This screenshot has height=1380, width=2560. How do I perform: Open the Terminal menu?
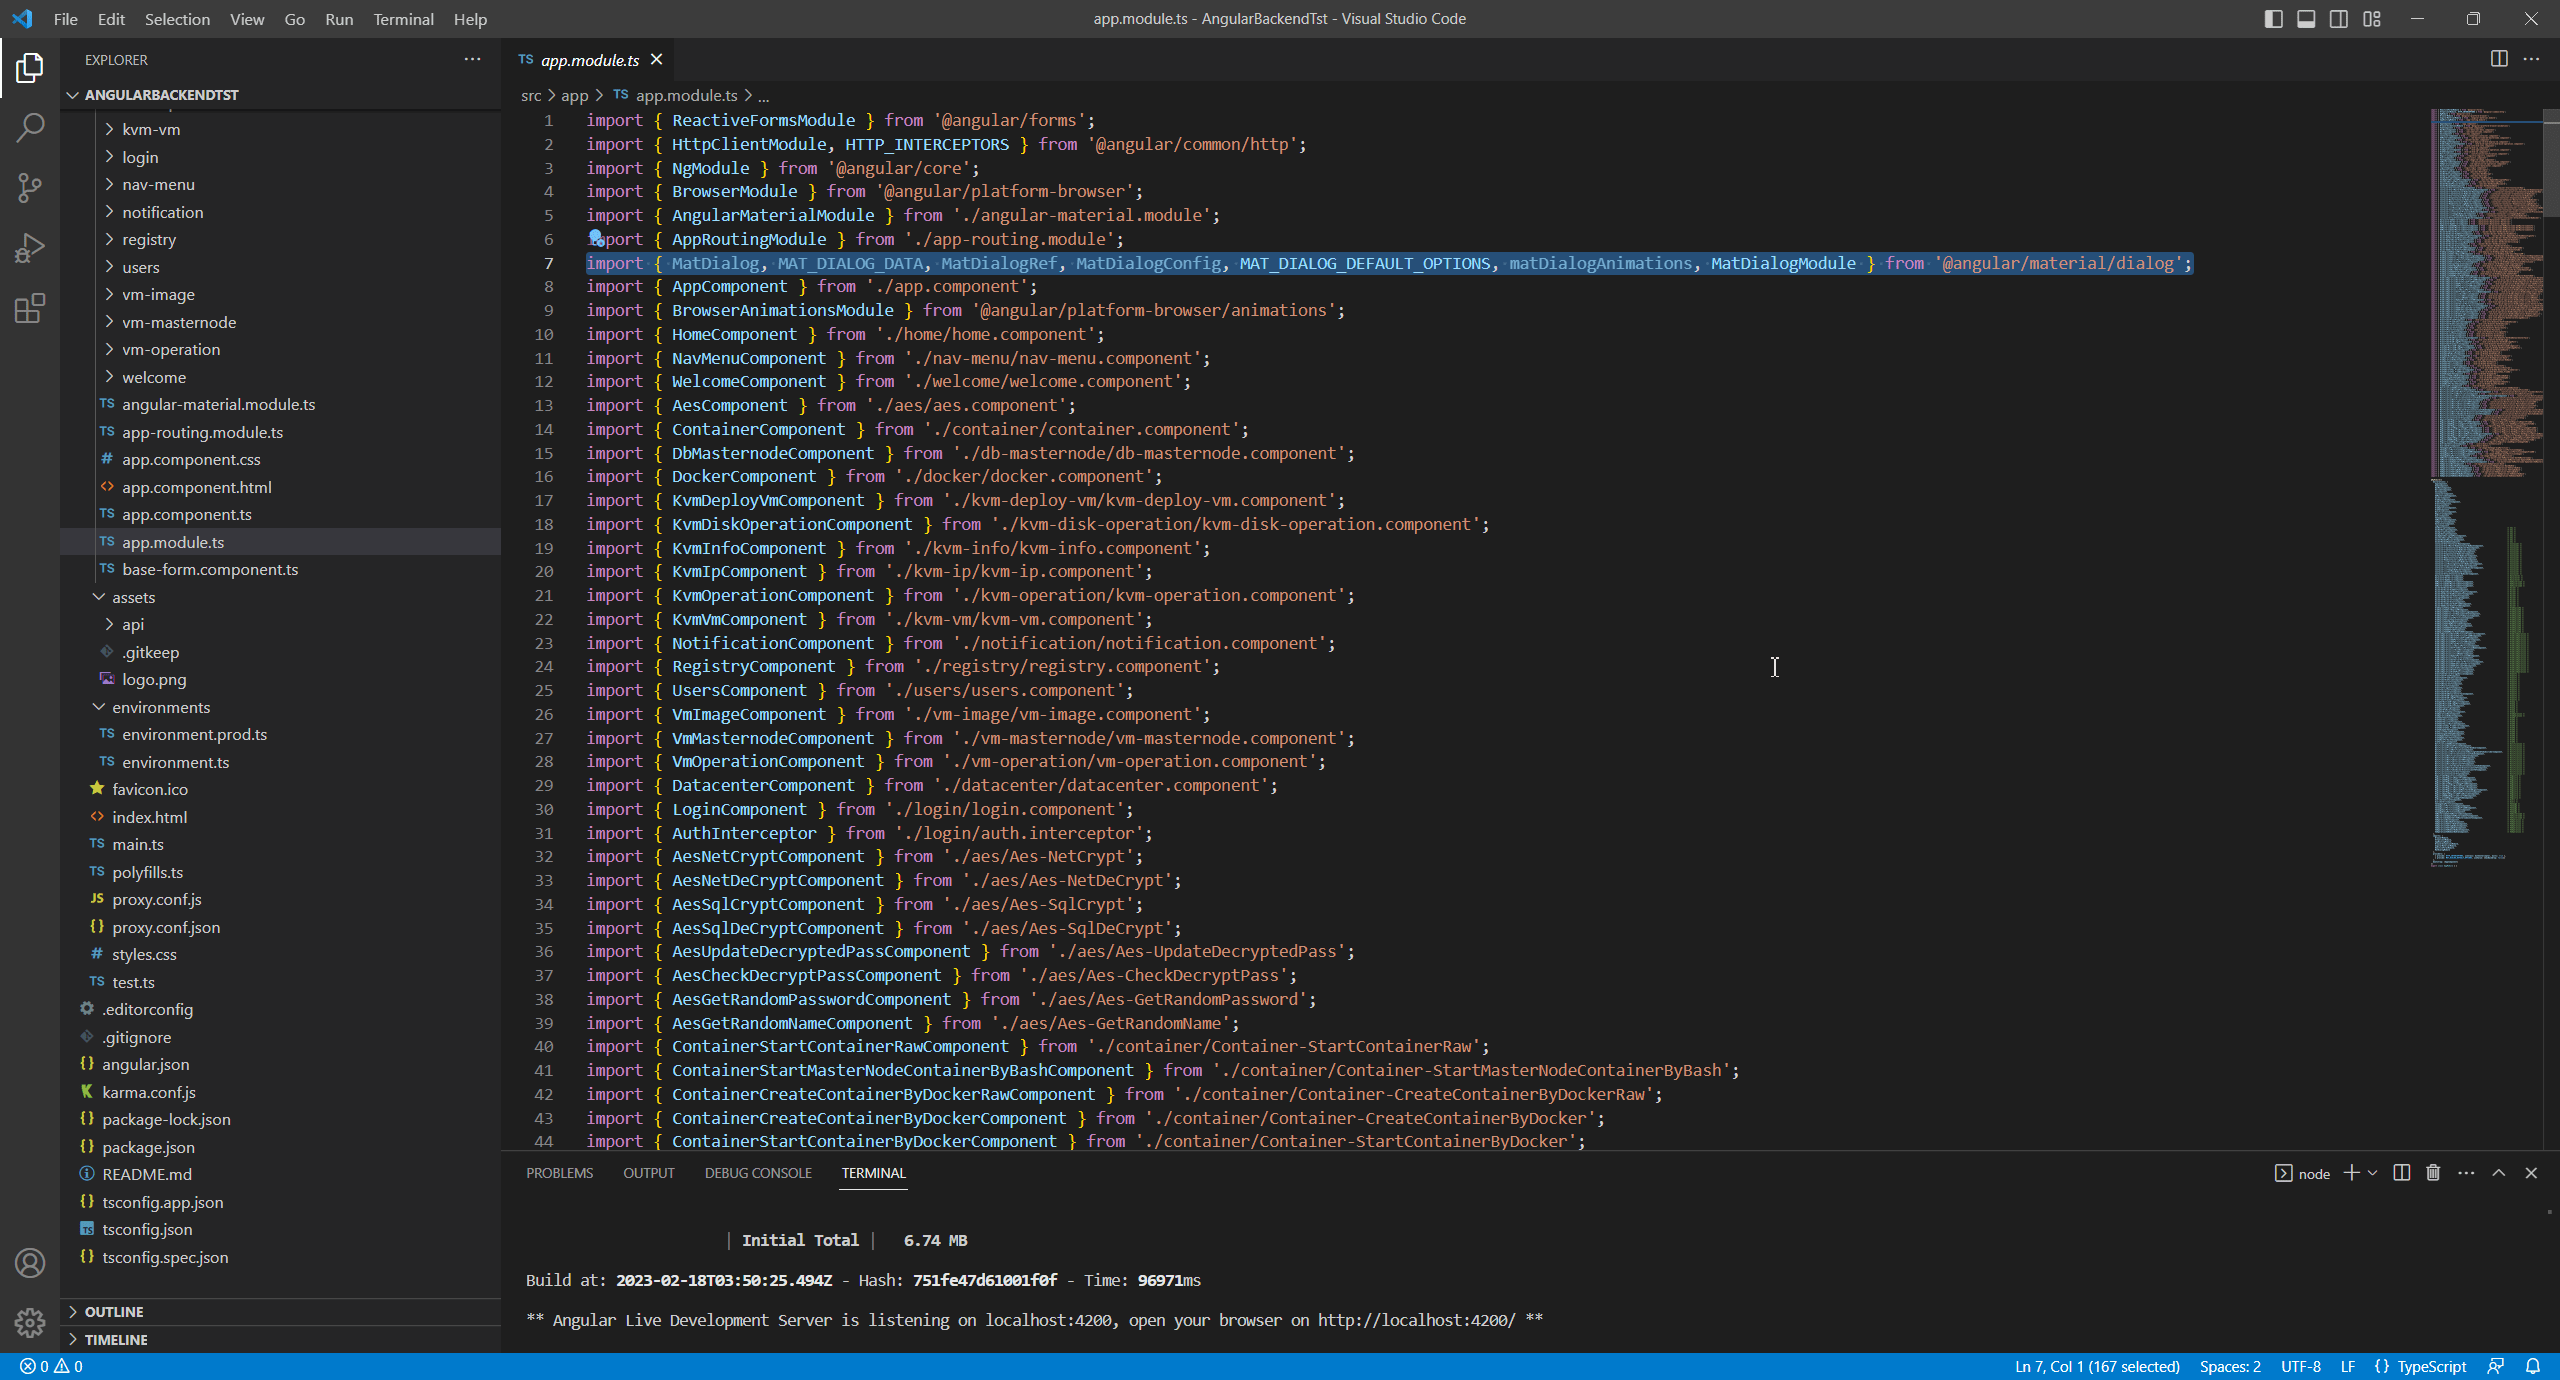[402, 19]
